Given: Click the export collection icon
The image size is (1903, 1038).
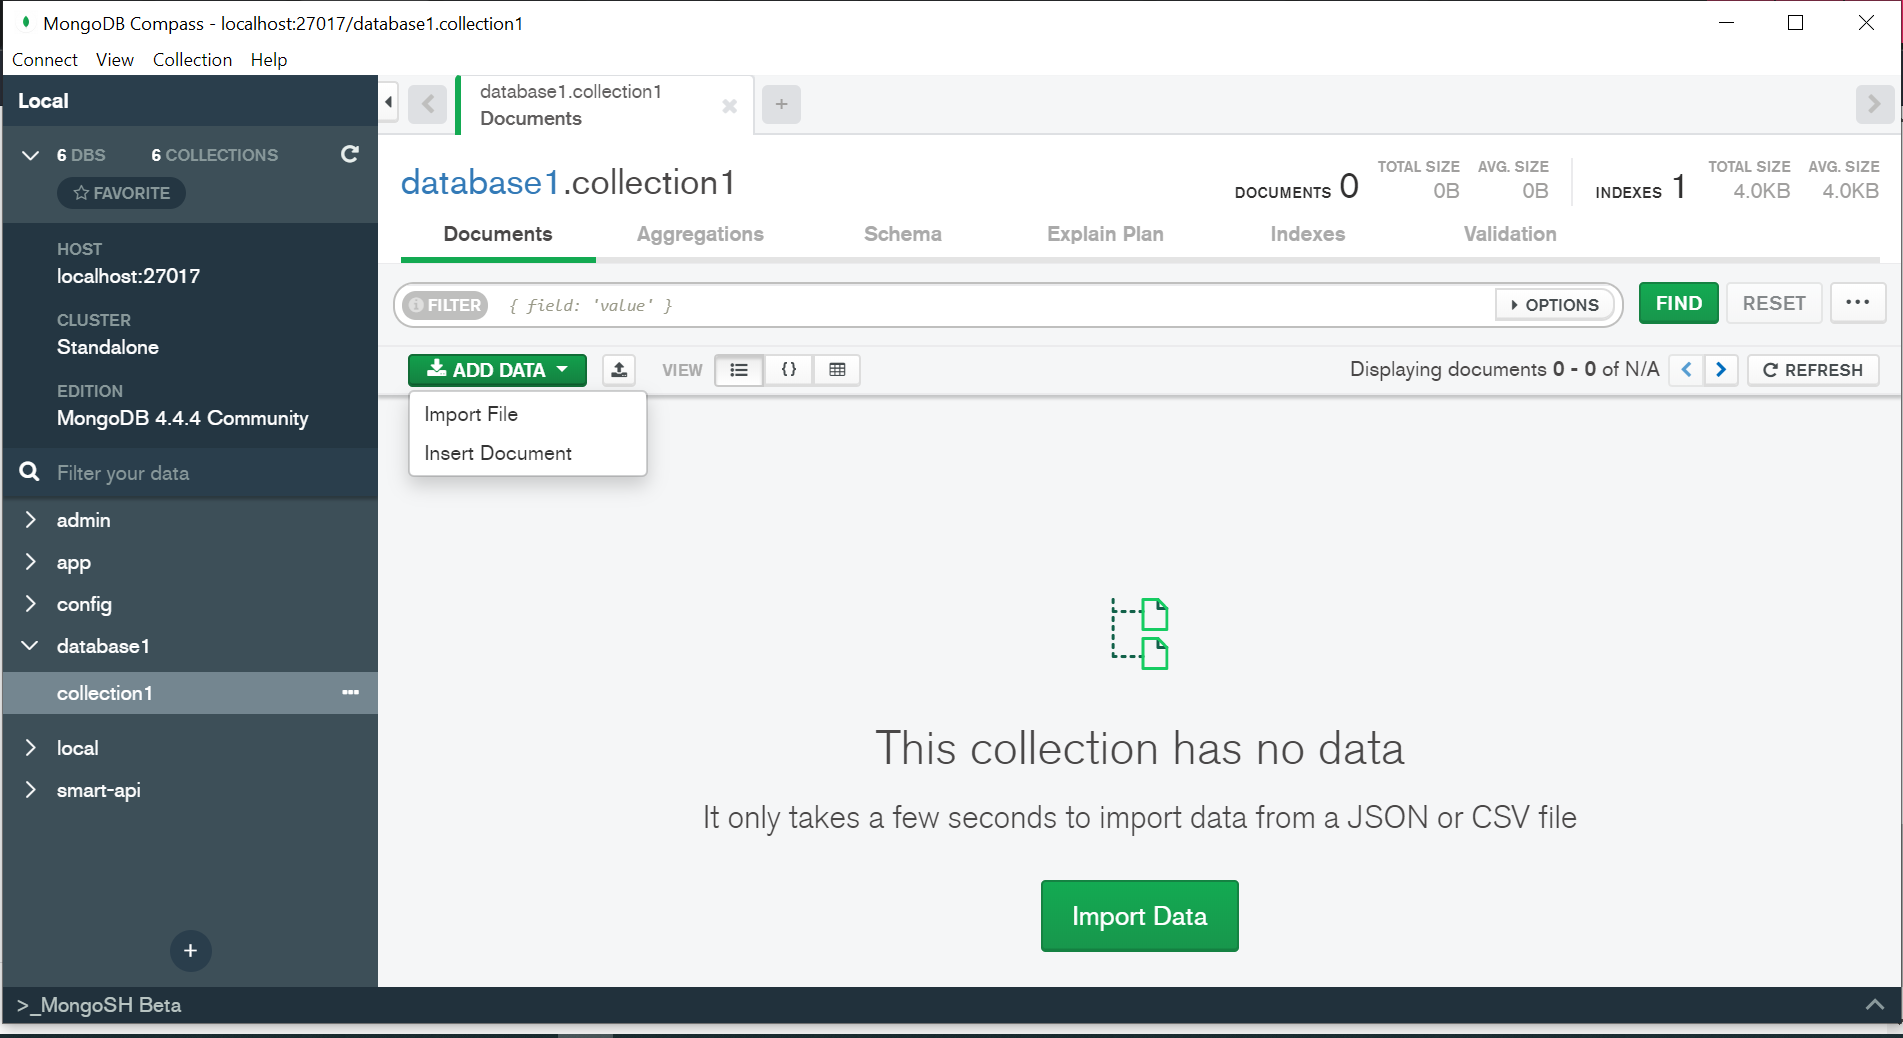Looking at the screenshot, I should tap(619, 370).
